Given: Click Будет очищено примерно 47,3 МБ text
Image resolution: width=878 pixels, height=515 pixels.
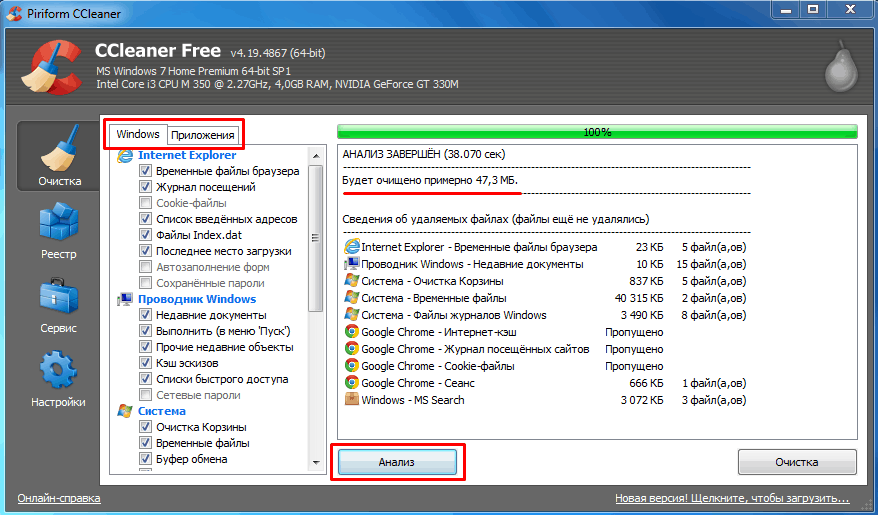Looking at the screenshot, I should click(x=430, y=181).
